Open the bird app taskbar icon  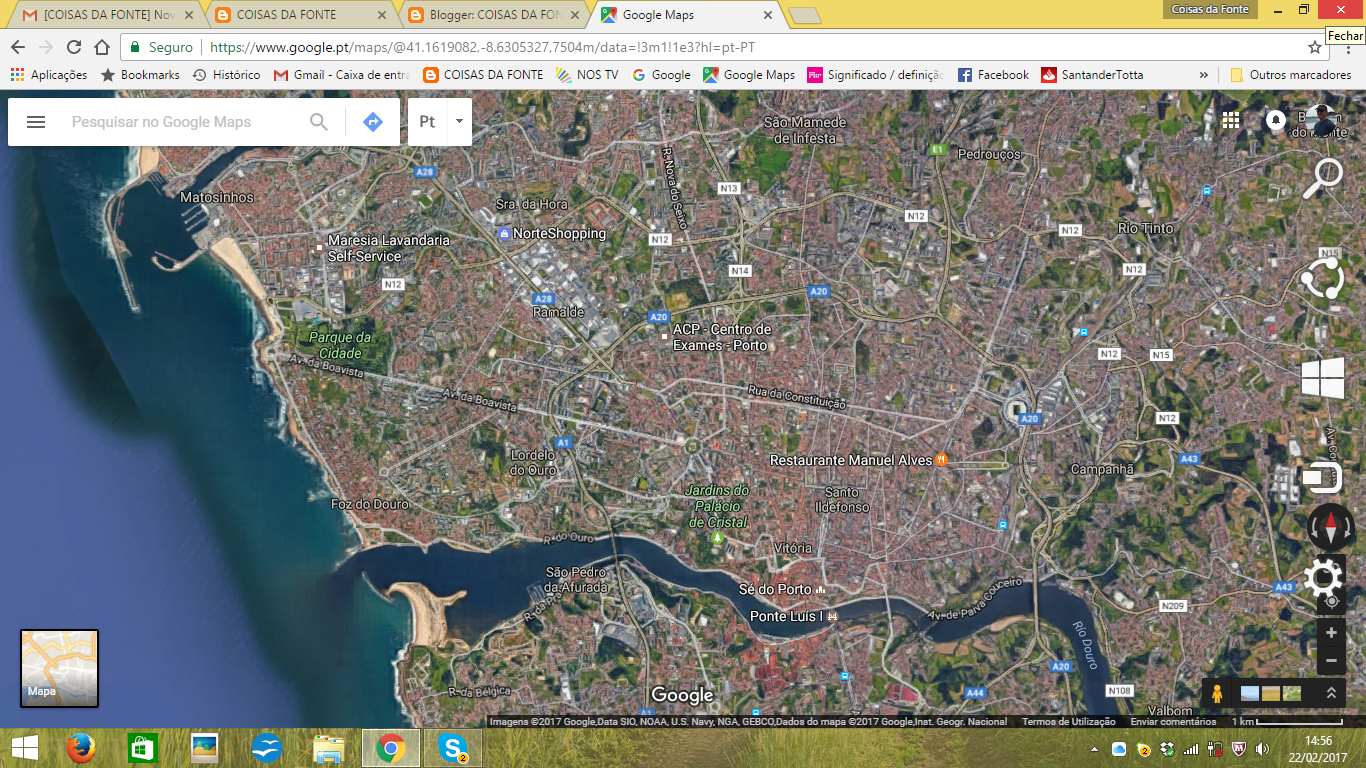pos(267,748)
